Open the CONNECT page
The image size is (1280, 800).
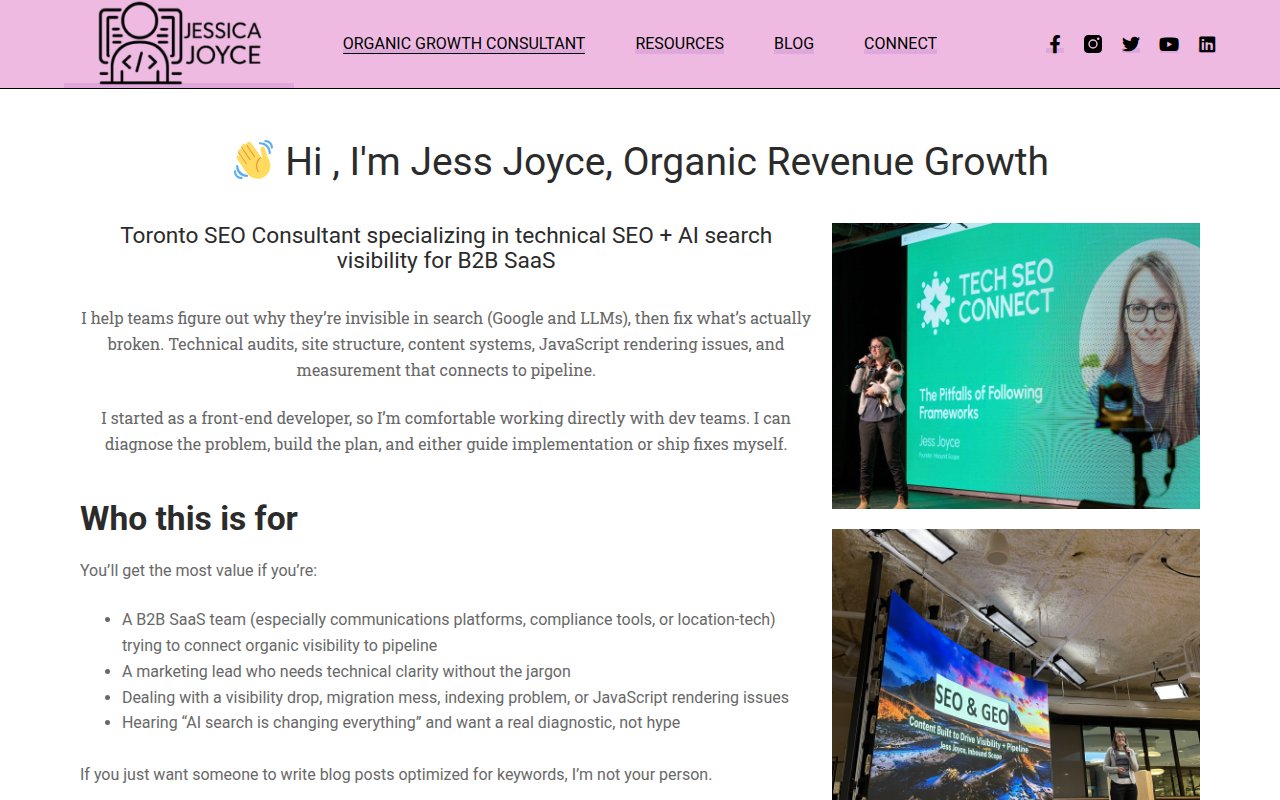click(x=899, y=43)
